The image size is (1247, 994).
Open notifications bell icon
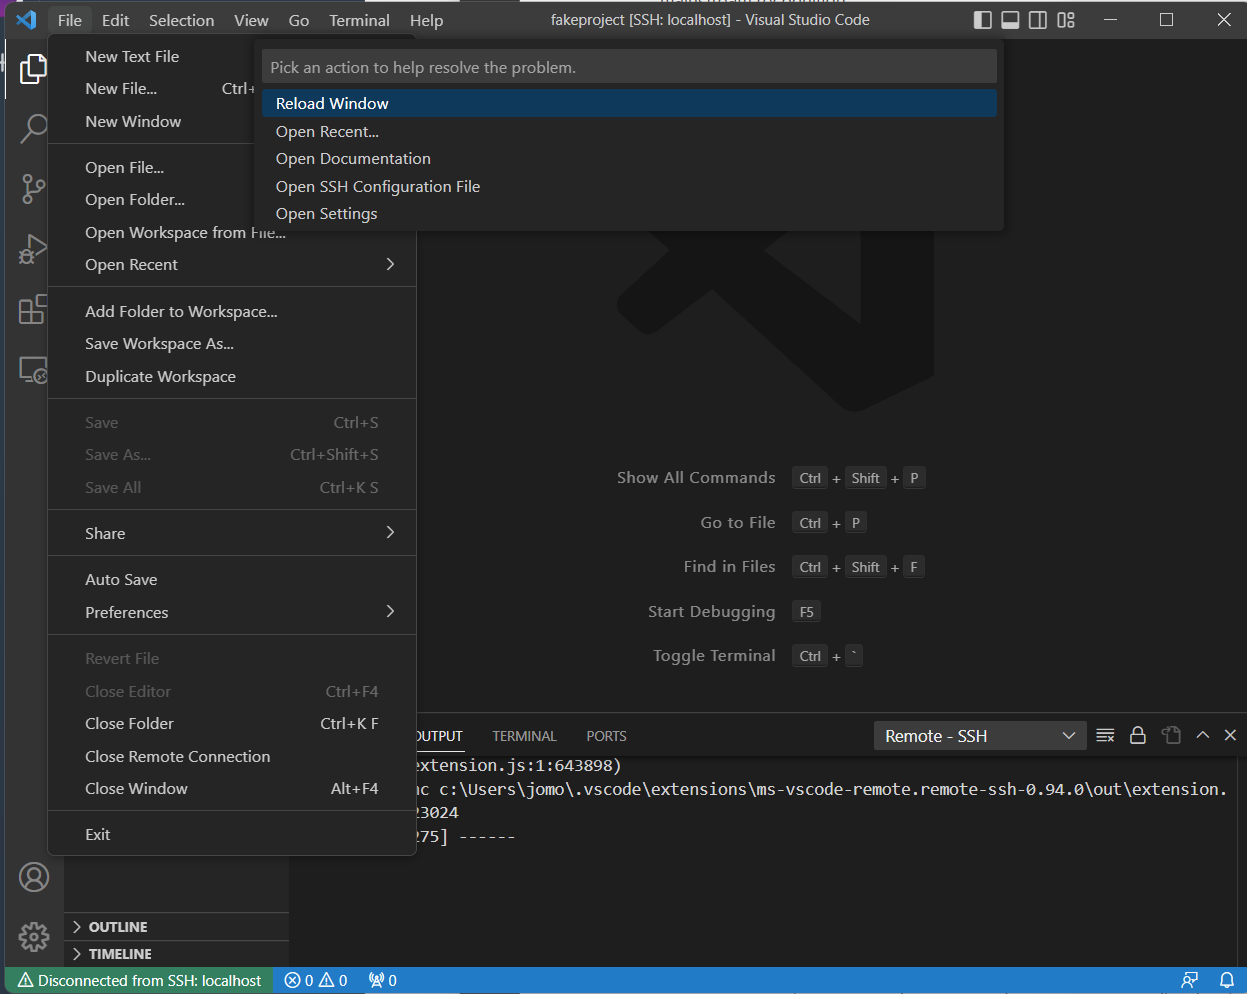tap(1226, 980)
